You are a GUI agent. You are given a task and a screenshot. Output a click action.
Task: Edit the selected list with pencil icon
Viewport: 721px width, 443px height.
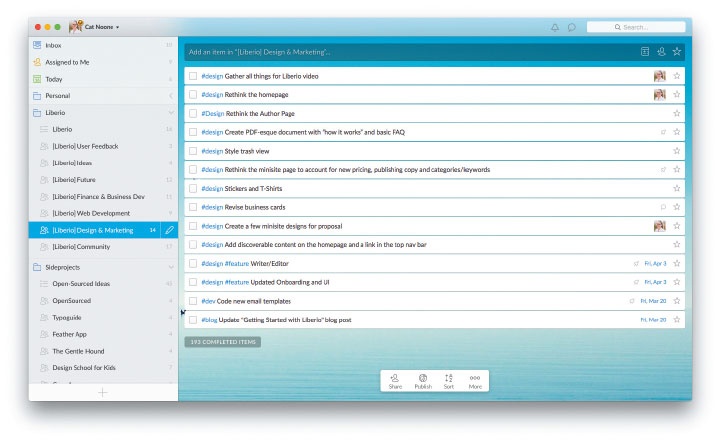click(169, 230)
